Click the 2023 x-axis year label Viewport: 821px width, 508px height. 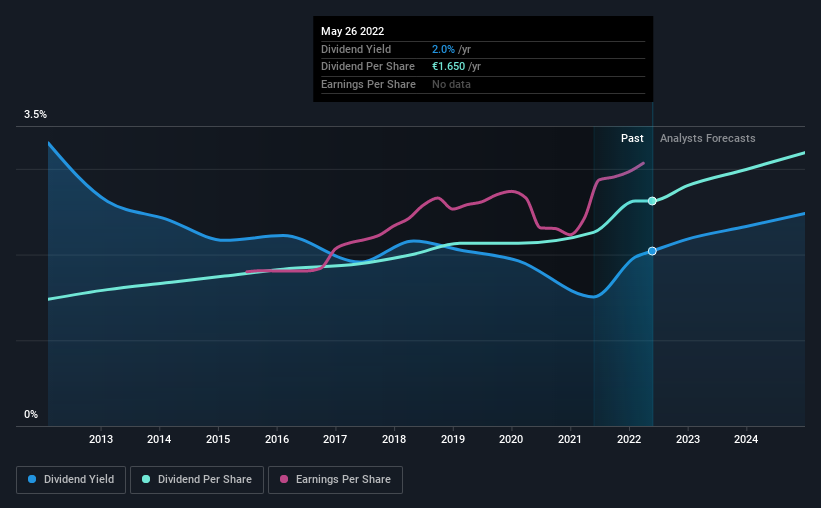coord(687,439)
